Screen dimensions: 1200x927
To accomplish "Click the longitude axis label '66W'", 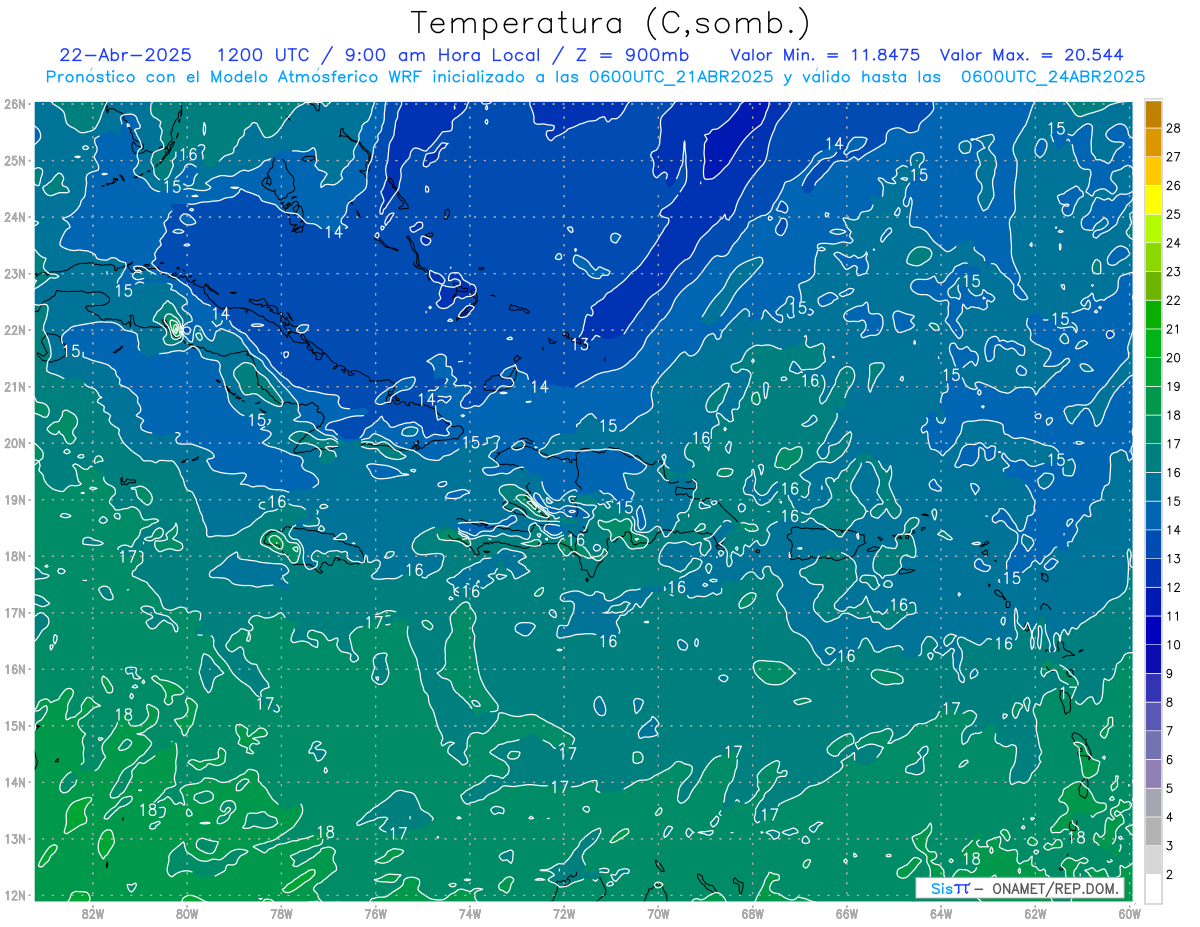I will [x=846, y=914].
